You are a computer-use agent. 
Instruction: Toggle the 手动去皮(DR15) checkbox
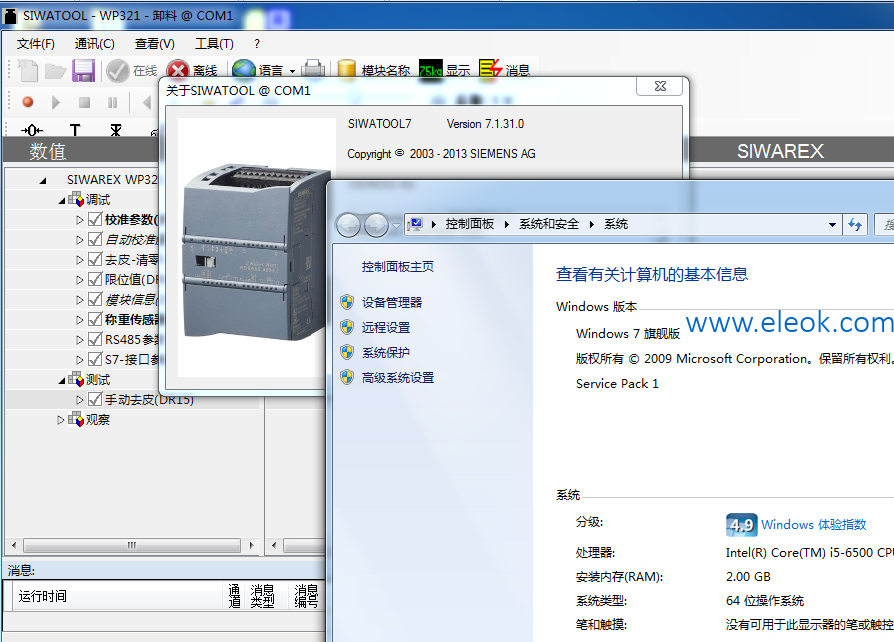(95, 399)
